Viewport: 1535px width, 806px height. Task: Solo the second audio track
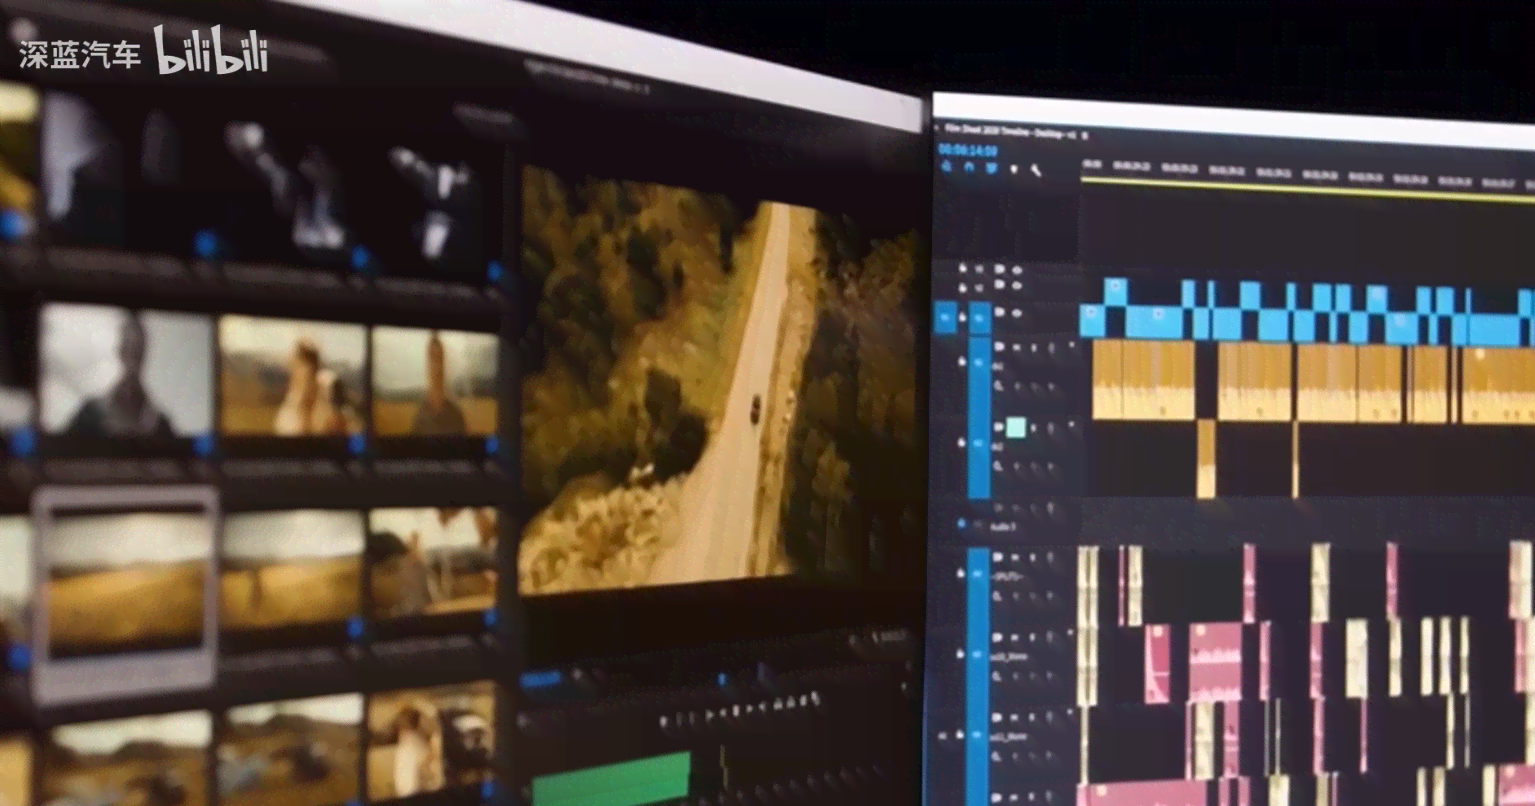point(1033,429)
